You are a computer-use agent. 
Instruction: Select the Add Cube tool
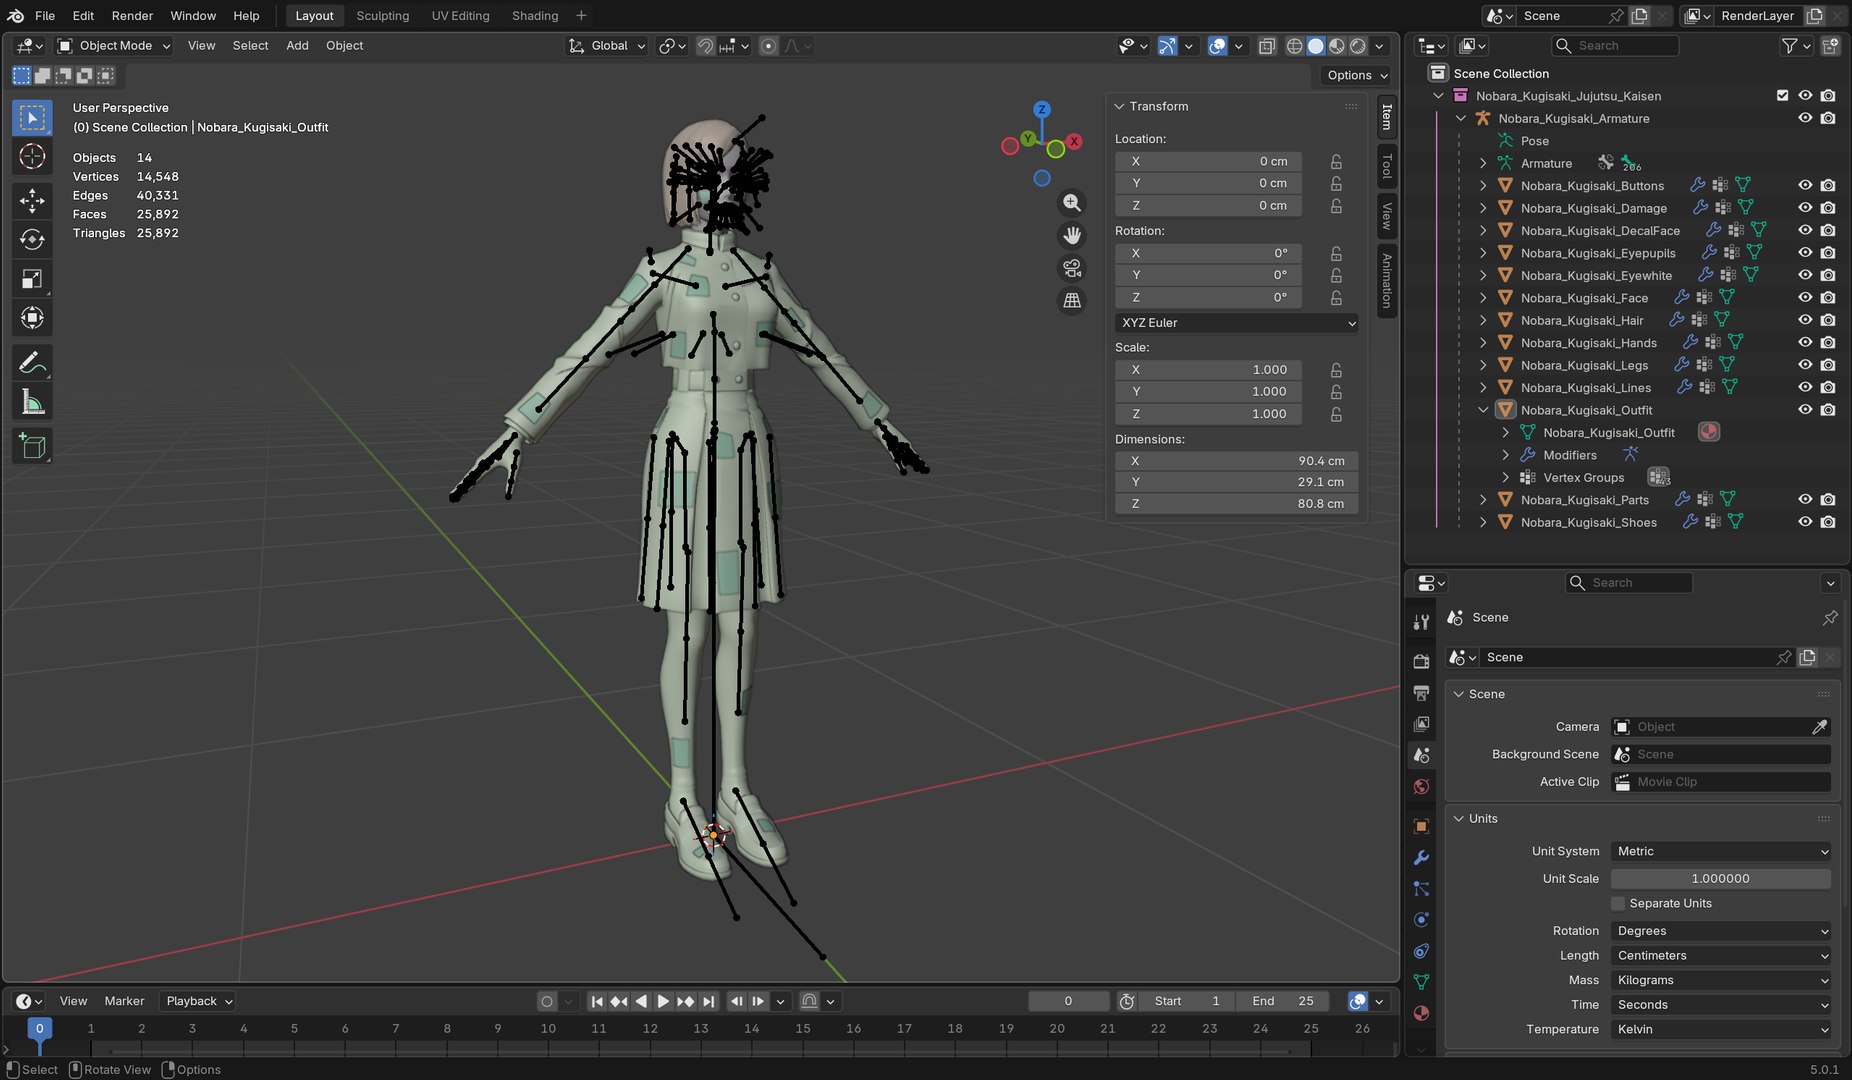coord(32,446)
